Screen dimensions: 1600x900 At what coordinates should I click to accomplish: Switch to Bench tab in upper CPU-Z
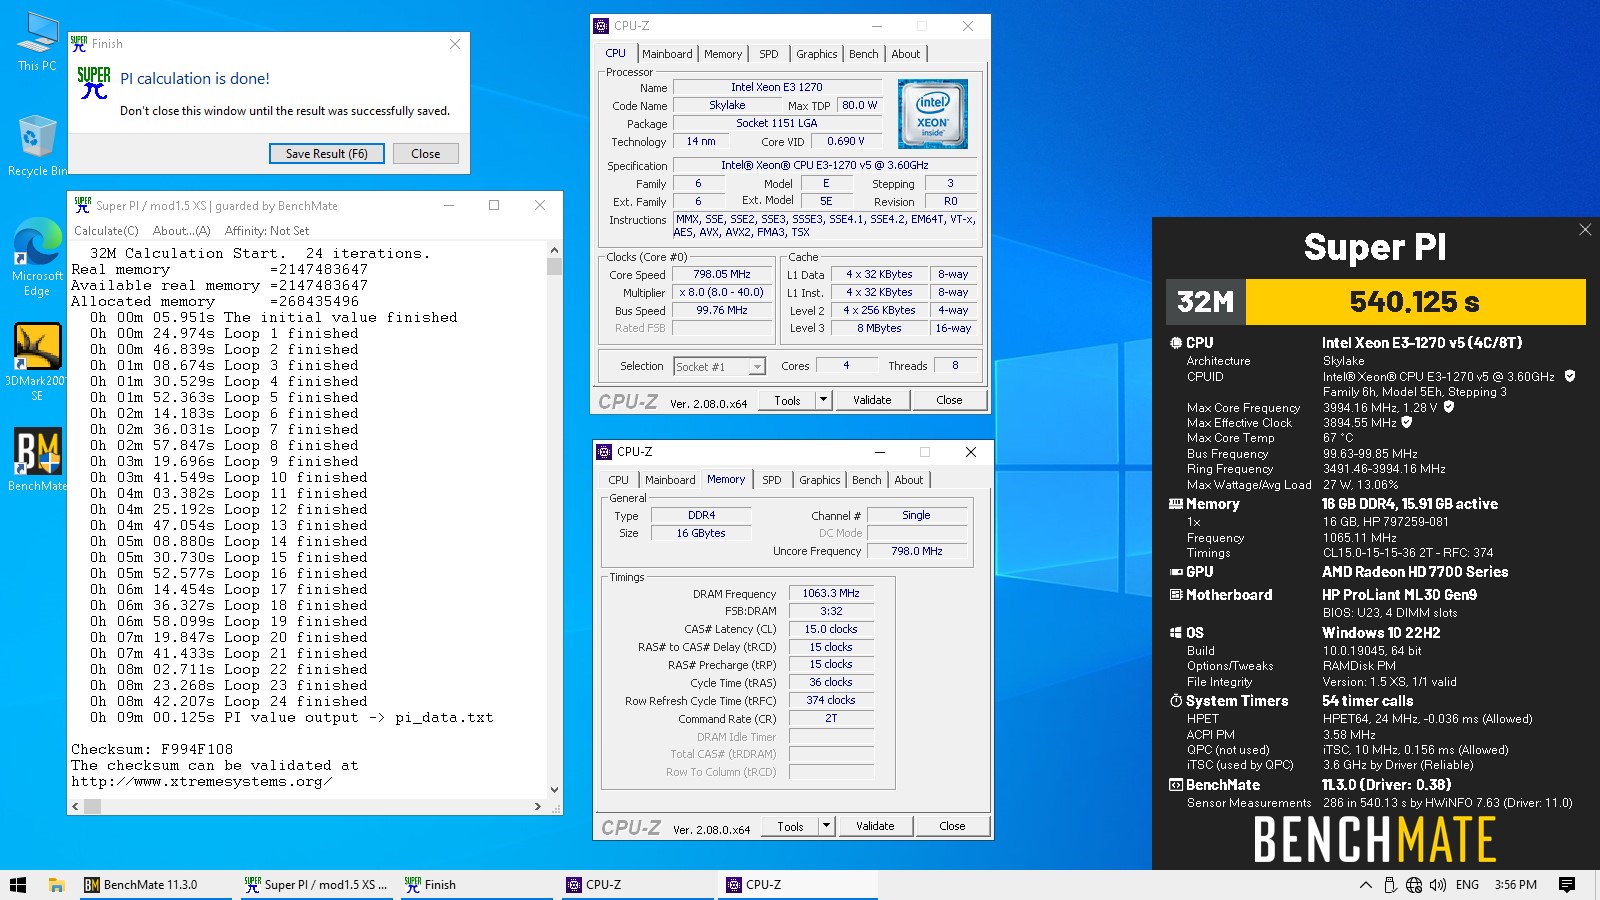pos(864,54)
